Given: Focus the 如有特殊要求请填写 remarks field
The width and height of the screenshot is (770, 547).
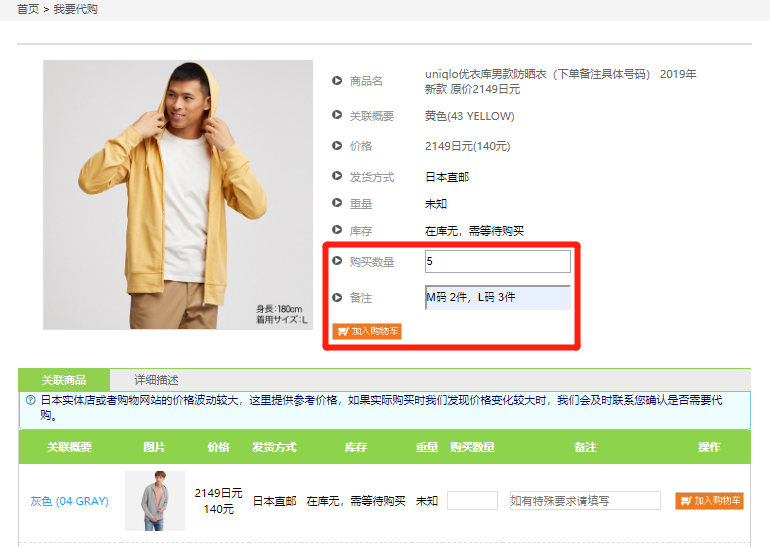Looking at the screenshot, I should click(585, 501).
